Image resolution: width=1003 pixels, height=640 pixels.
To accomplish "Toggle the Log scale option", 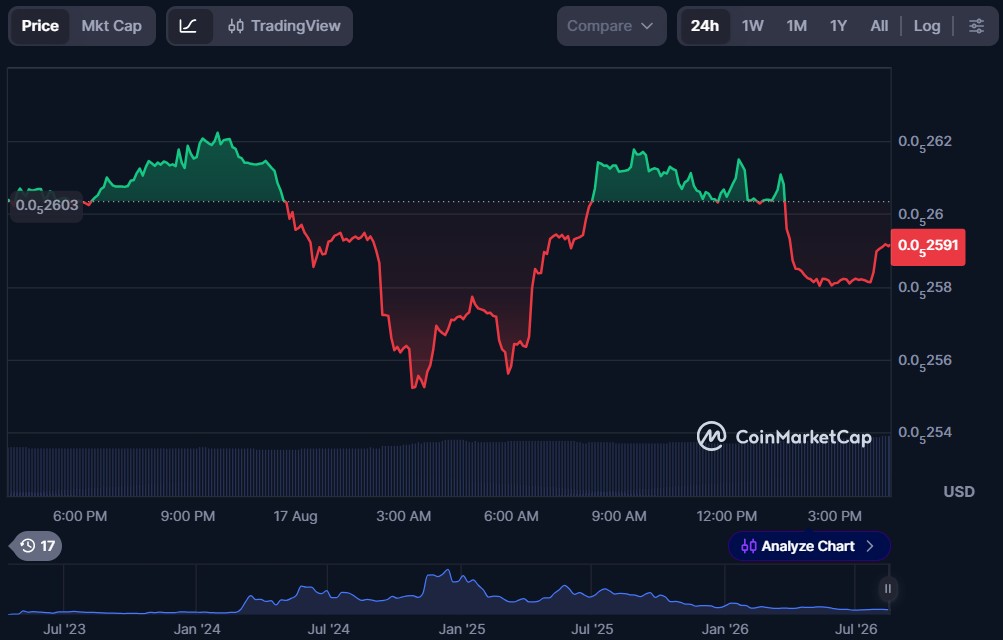I will pyautogui.click(x=927, y=26).
